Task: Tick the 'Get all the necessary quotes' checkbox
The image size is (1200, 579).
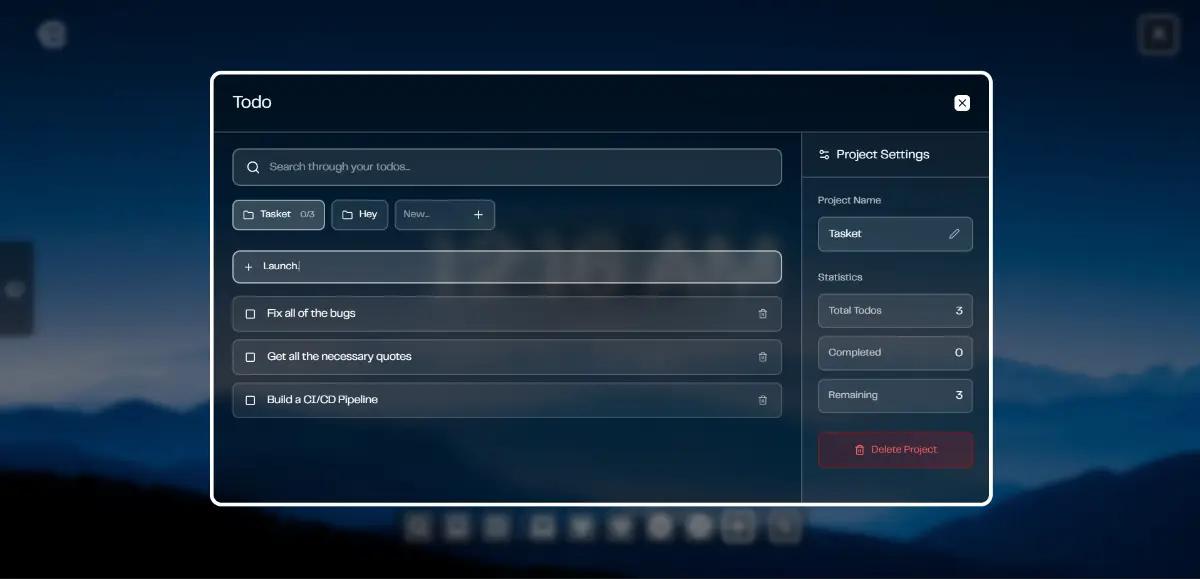Action: click(x=250, y=357)
